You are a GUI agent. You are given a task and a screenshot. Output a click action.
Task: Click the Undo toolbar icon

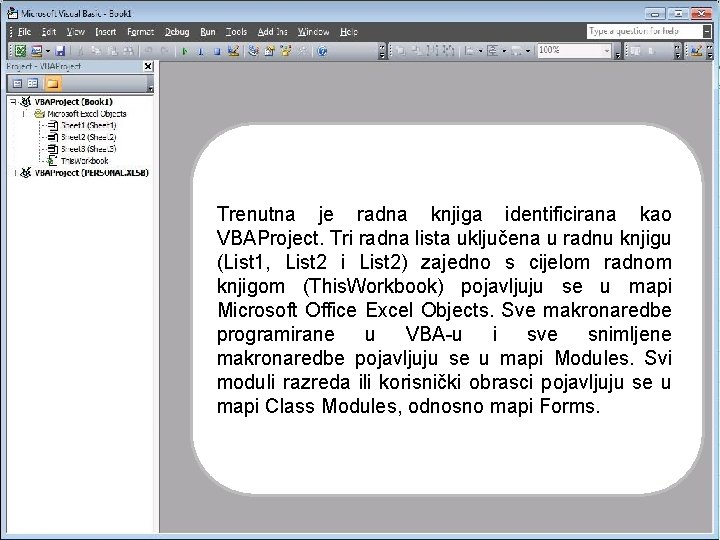149,51
